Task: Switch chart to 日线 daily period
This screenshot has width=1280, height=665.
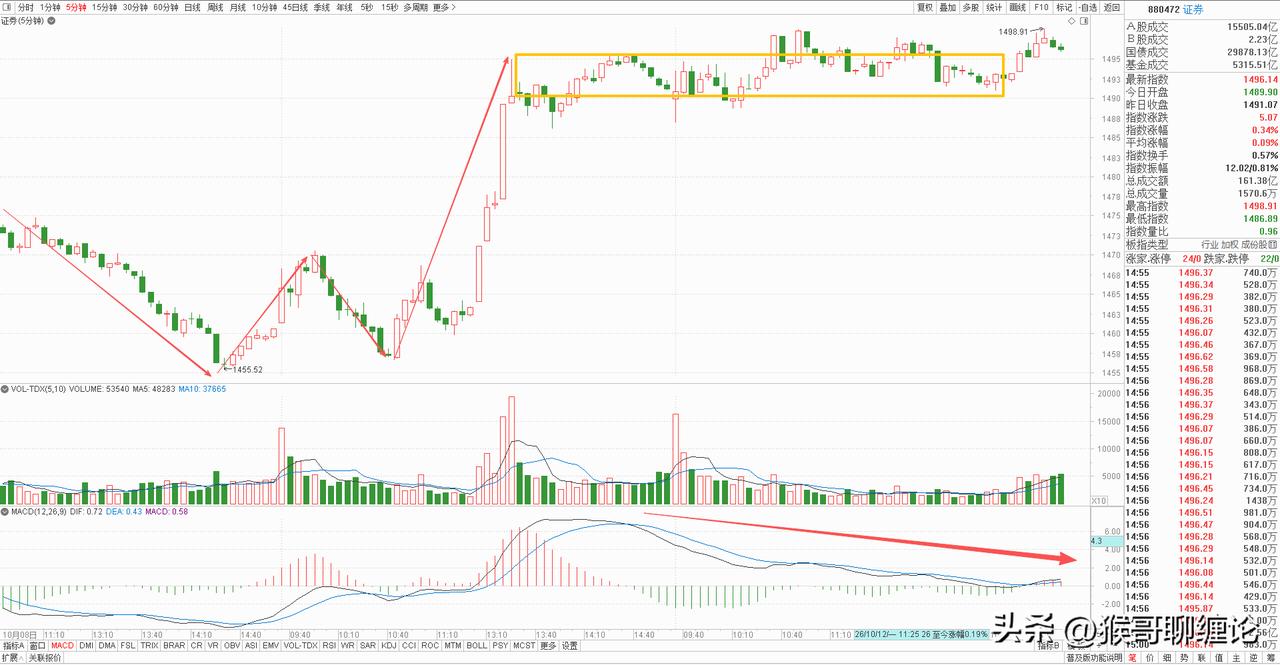Action: click(192, 7)
